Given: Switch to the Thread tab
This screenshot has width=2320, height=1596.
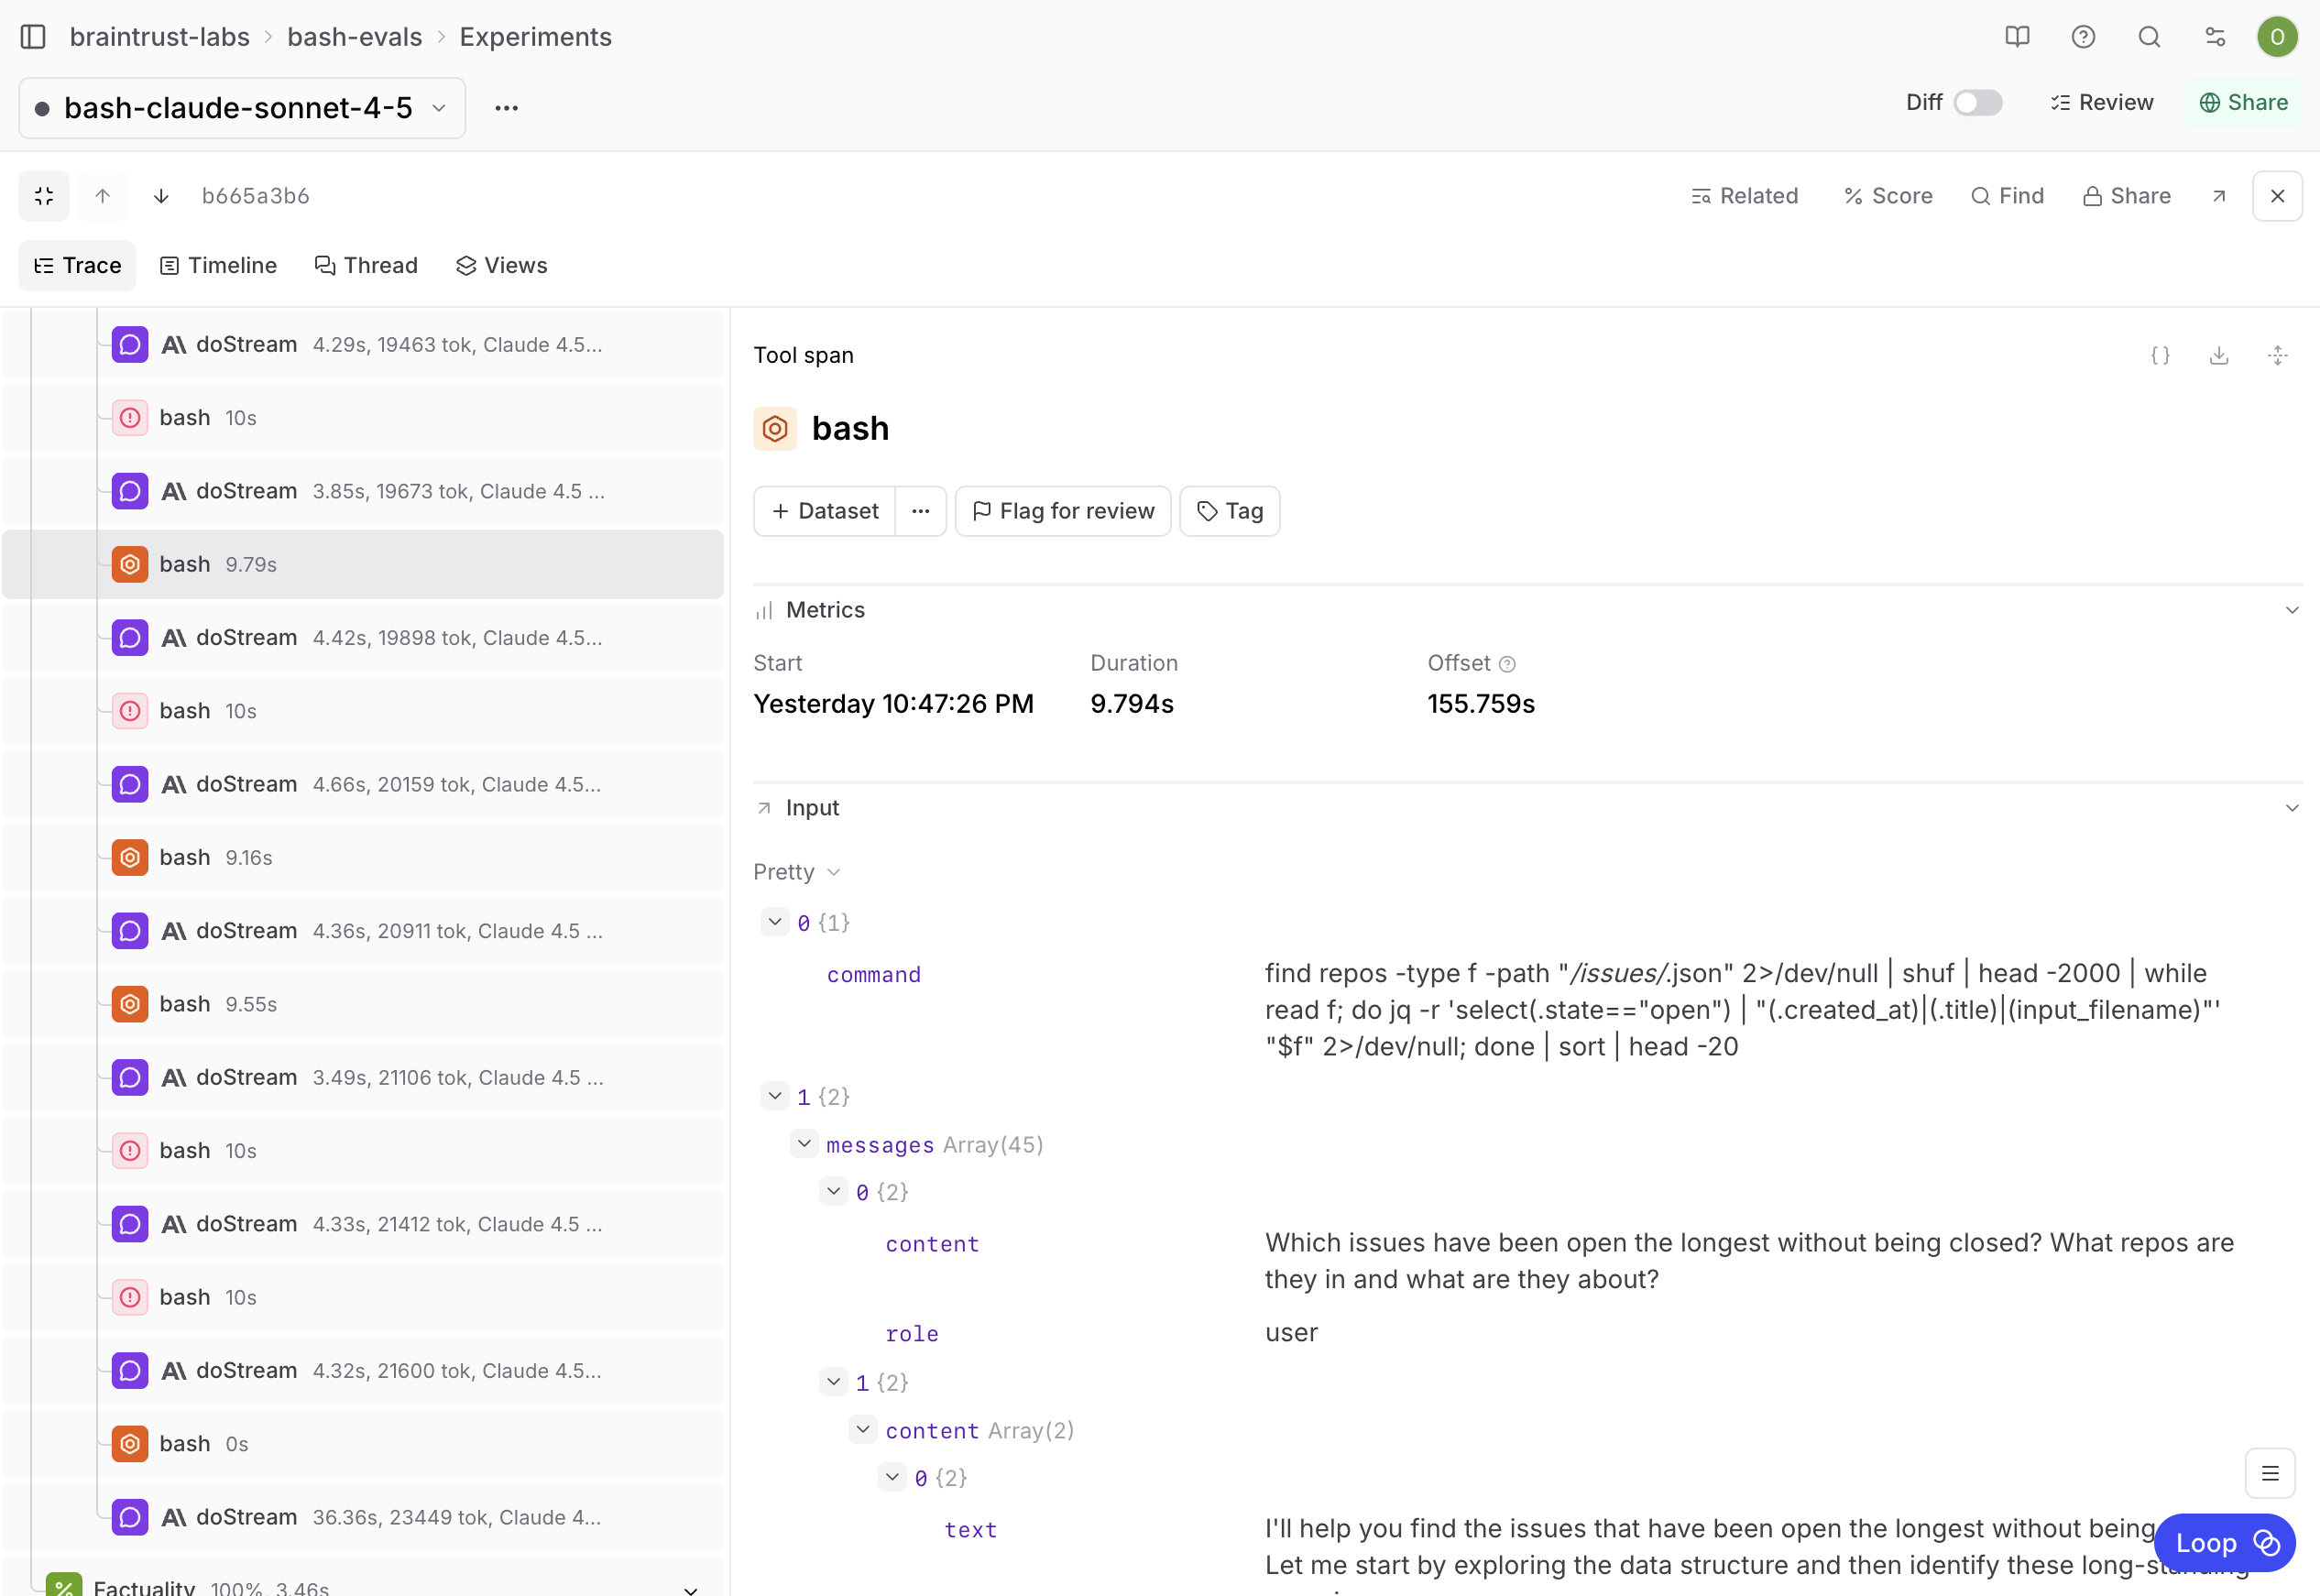Looking at the screenshot, I should point(366,265).
